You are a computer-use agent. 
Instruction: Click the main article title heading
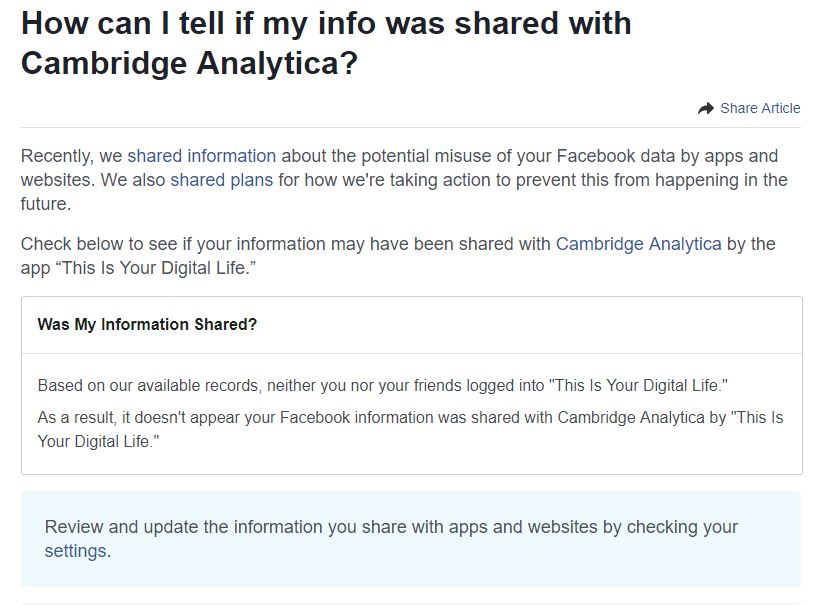coord(326,43)
